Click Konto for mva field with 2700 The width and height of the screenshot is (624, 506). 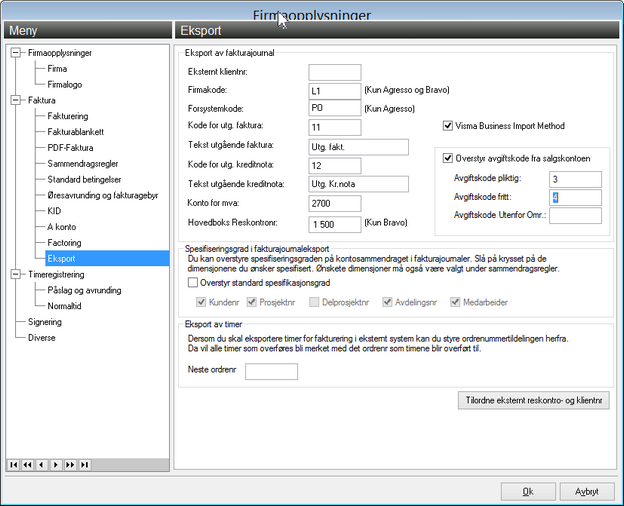pos(335,203)
